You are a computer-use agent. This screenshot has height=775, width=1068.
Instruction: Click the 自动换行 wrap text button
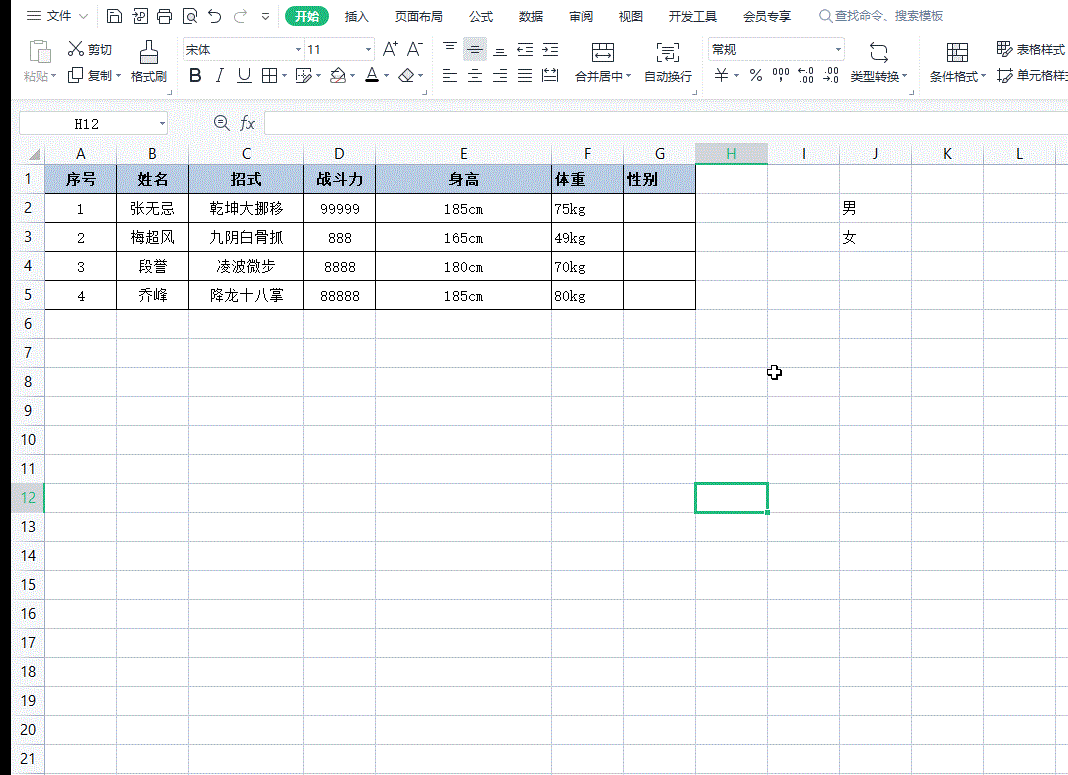pos(667,62)
